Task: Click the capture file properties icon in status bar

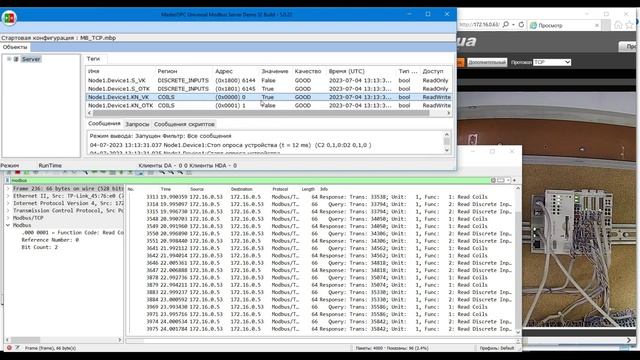Action: pos(17,348)
